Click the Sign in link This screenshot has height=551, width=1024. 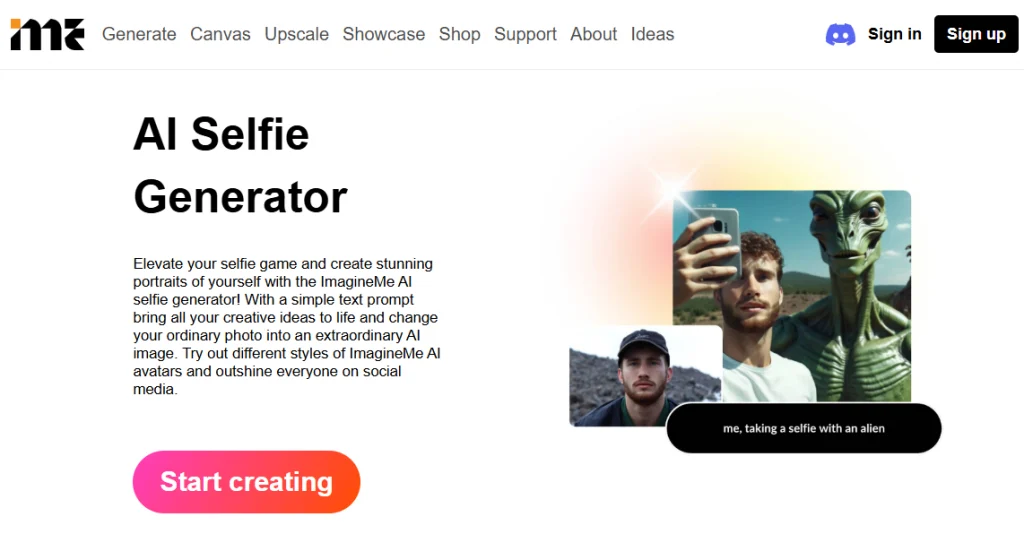click(895, 34)
